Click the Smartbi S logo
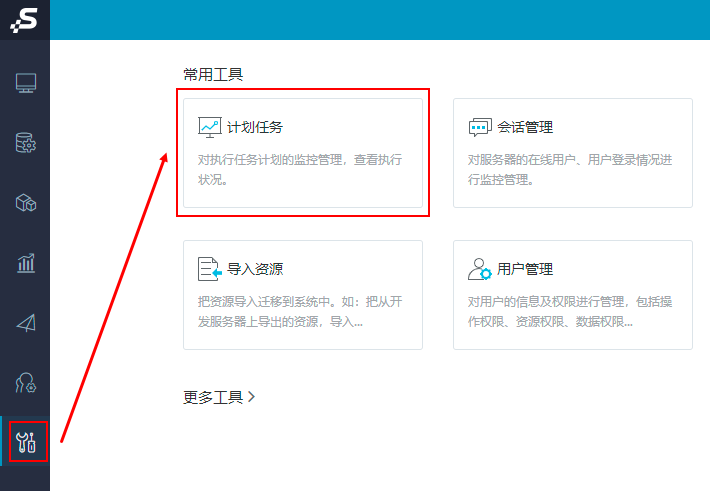Image resolution: width=710 pixels, height=491 pixels. coord(24,20)
